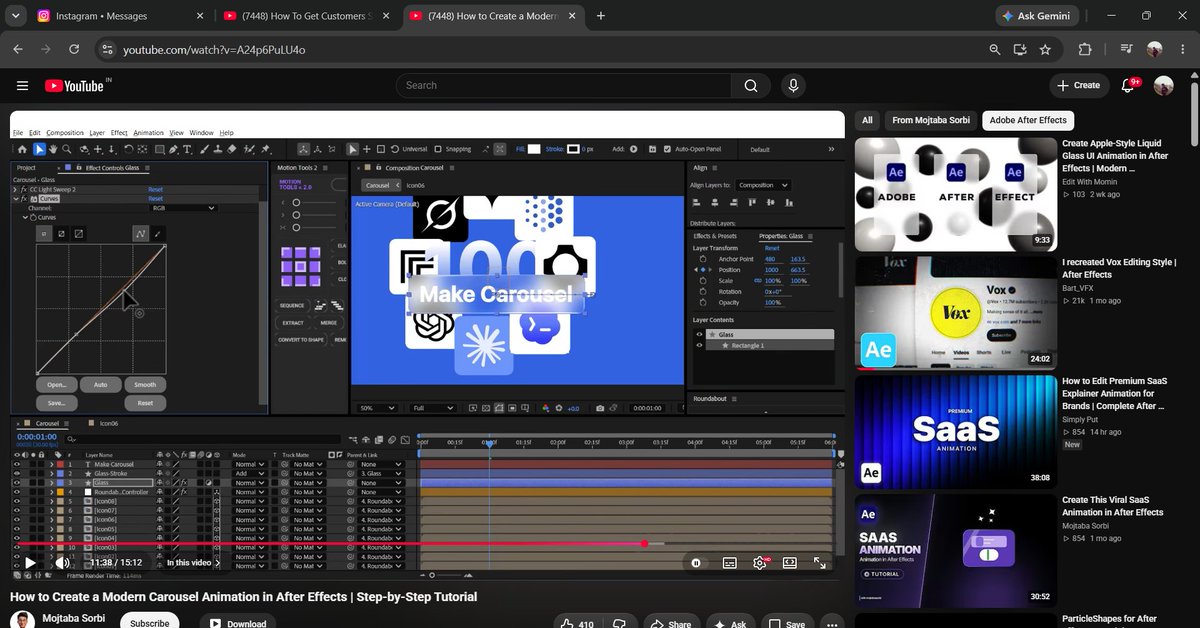Expand the 'In this video' chapters
The image size is (1200, 628).
[x=191, y=563]
